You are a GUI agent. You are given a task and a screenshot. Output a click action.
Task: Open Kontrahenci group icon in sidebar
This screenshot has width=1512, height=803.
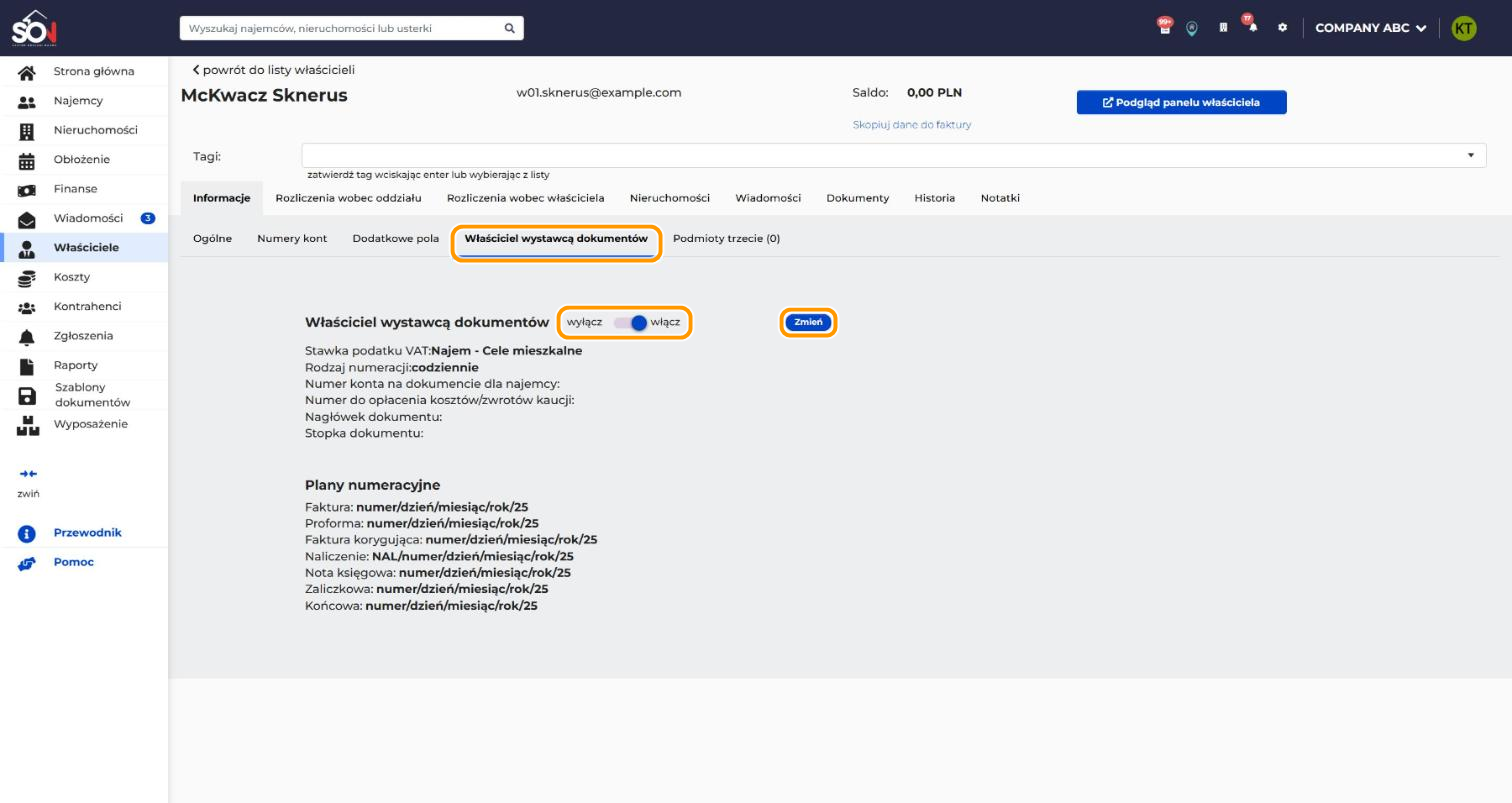point(27,307)
